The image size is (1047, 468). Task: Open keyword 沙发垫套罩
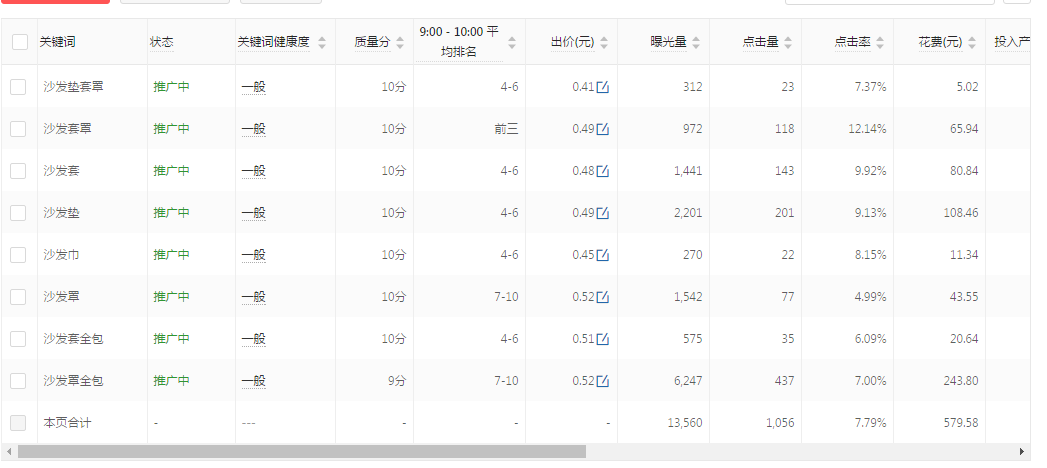[x=73, y=87]
